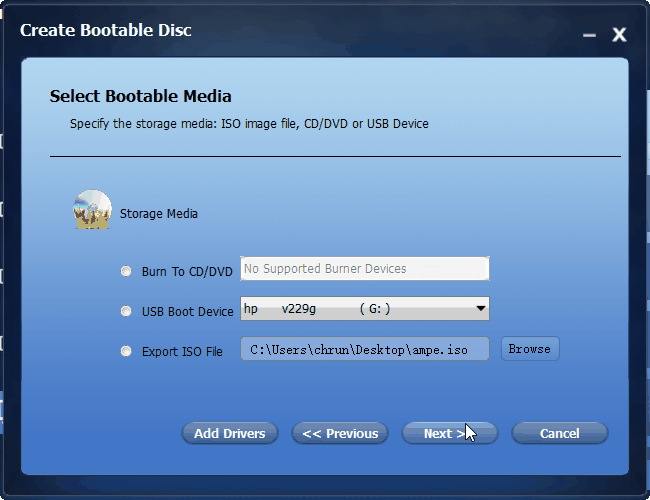Click the ISO file path field

point(365,349)
